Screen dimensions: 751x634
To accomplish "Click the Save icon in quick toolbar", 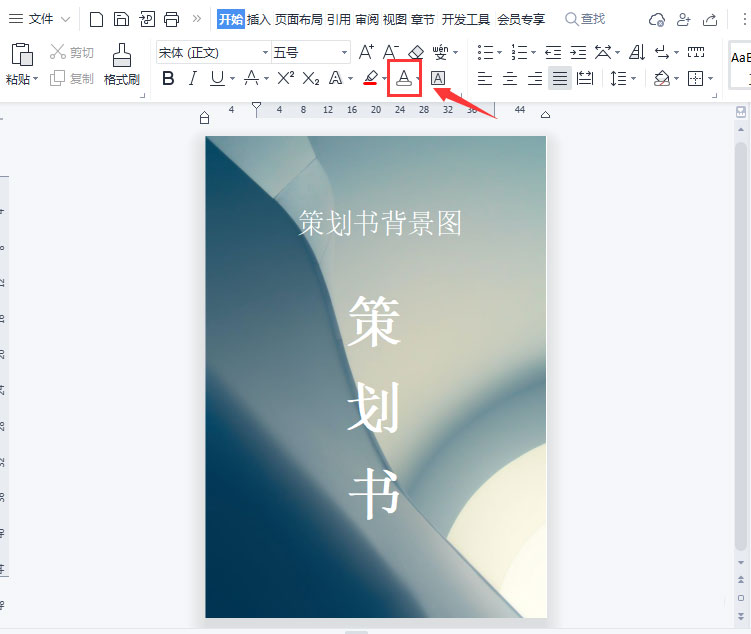I will [121, 19].
